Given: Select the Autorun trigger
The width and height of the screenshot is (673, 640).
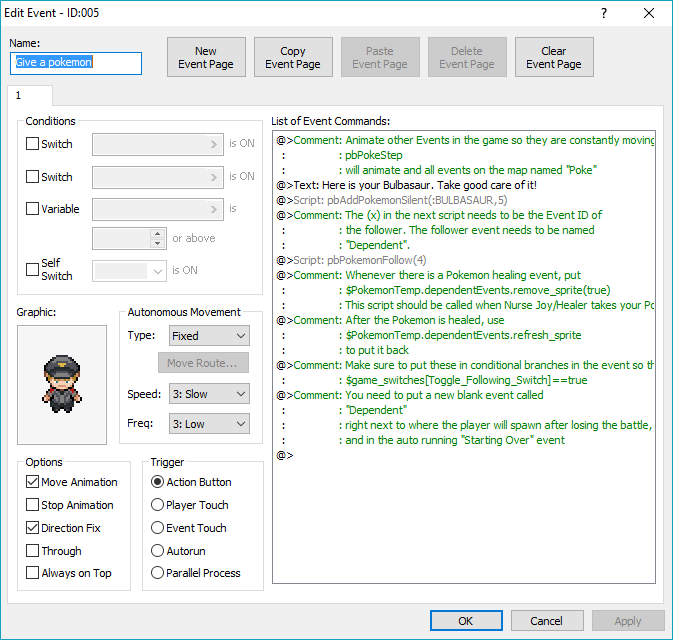Looking at the screenshot, I should tap(158, 550).
